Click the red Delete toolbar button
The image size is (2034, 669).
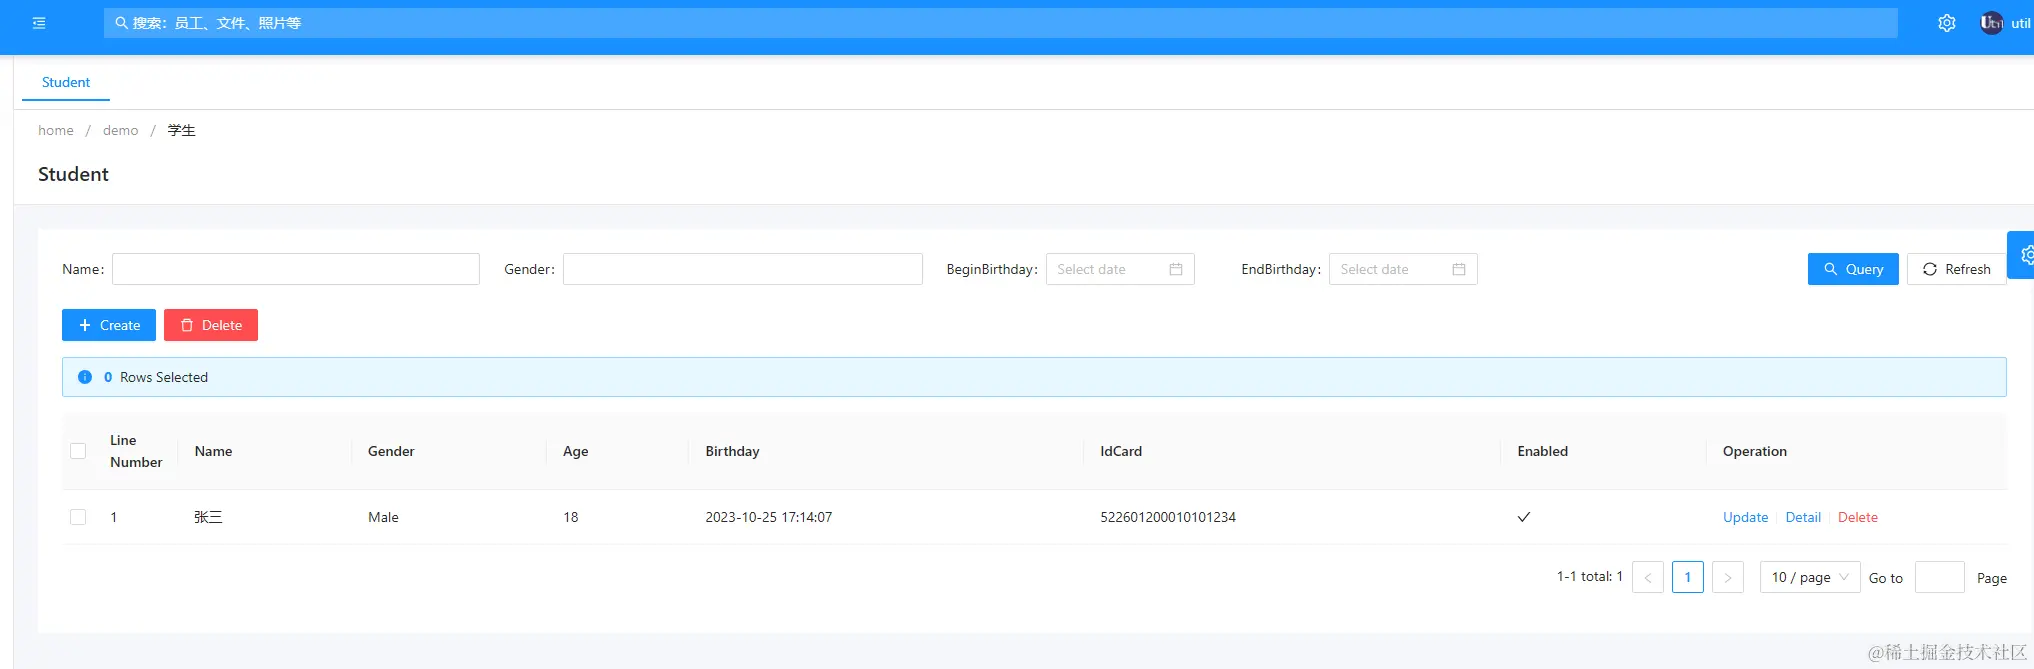coord(211,325)
